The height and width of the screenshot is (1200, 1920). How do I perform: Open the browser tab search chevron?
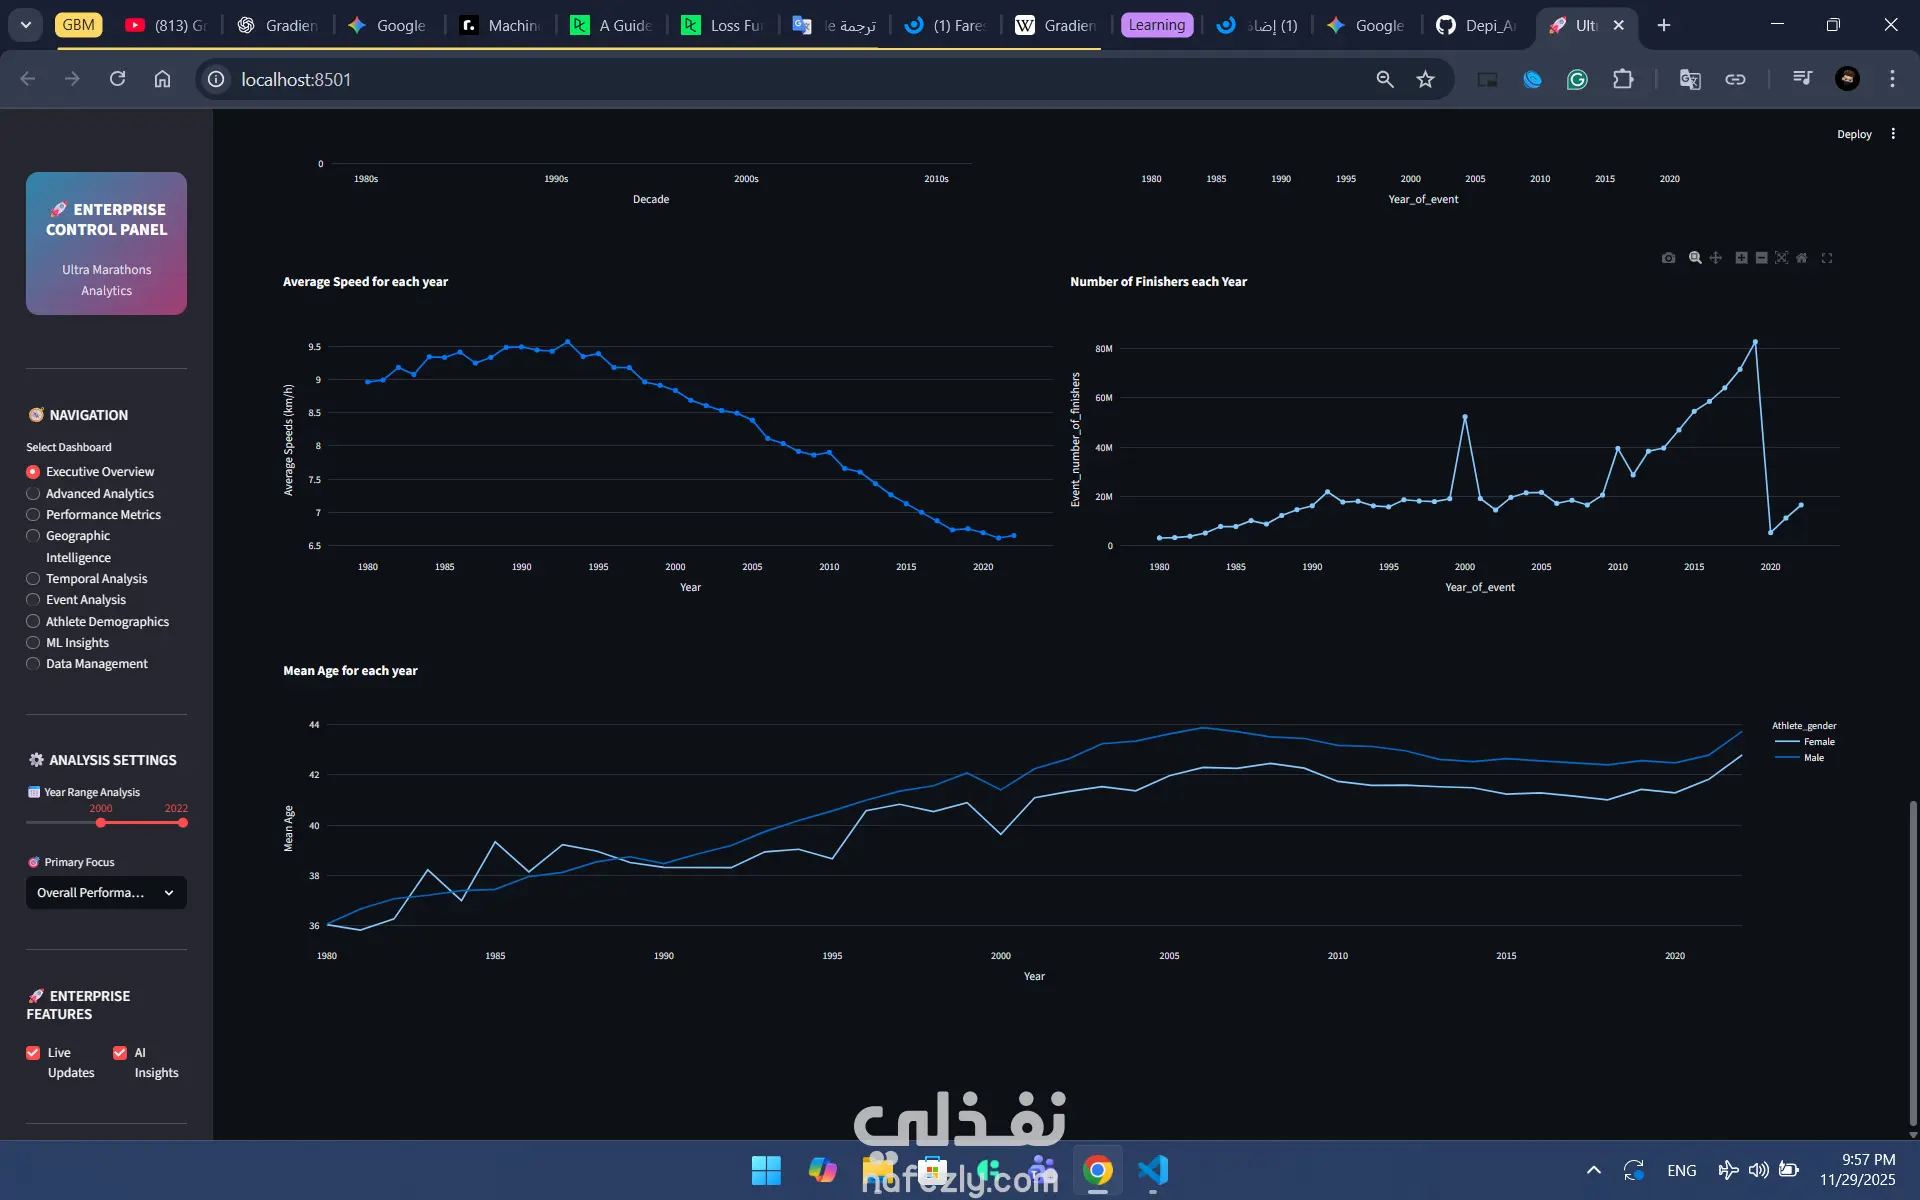[26, 25]
